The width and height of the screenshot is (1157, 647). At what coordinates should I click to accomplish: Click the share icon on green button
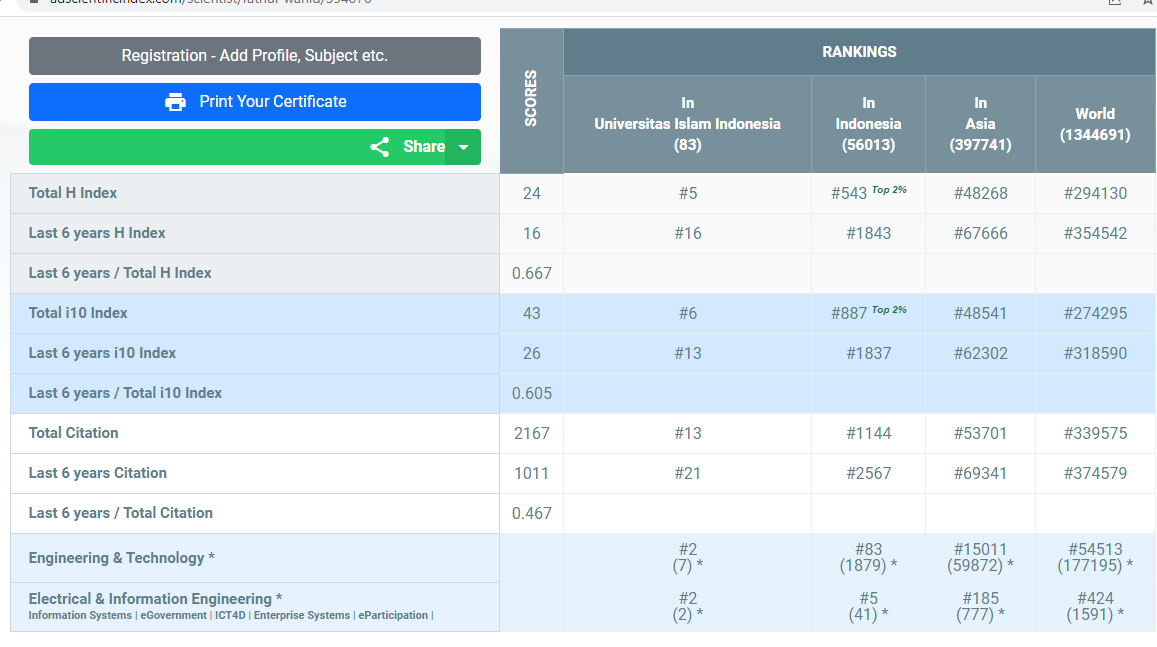tap(380, 147)
